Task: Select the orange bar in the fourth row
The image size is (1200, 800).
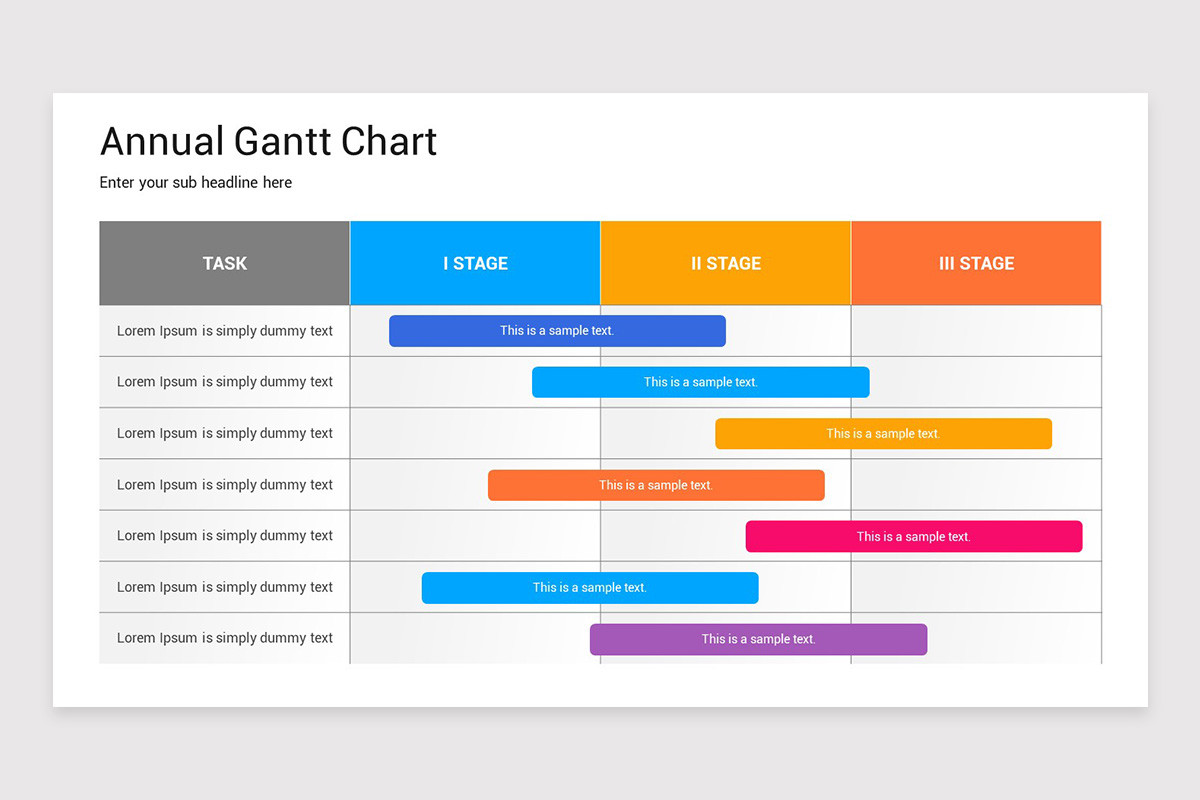Action: tap(656, 485)
